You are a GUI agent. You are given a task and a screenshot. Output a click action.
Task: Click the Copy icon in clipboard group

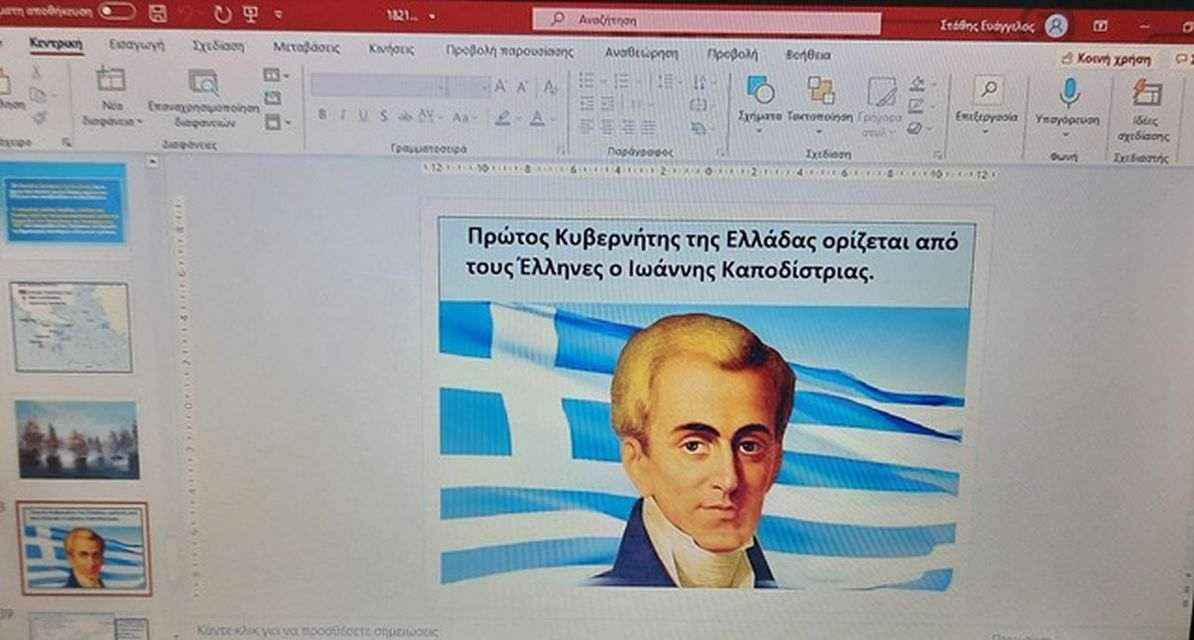point(37,94)
